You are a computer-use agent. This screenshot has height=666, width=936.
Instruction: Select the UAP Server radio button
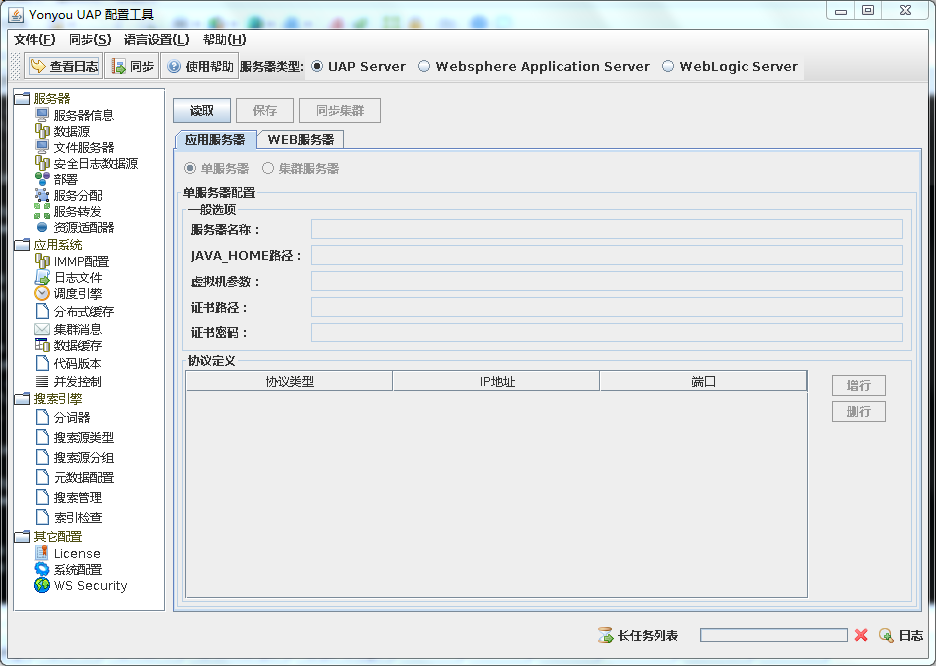315,66
